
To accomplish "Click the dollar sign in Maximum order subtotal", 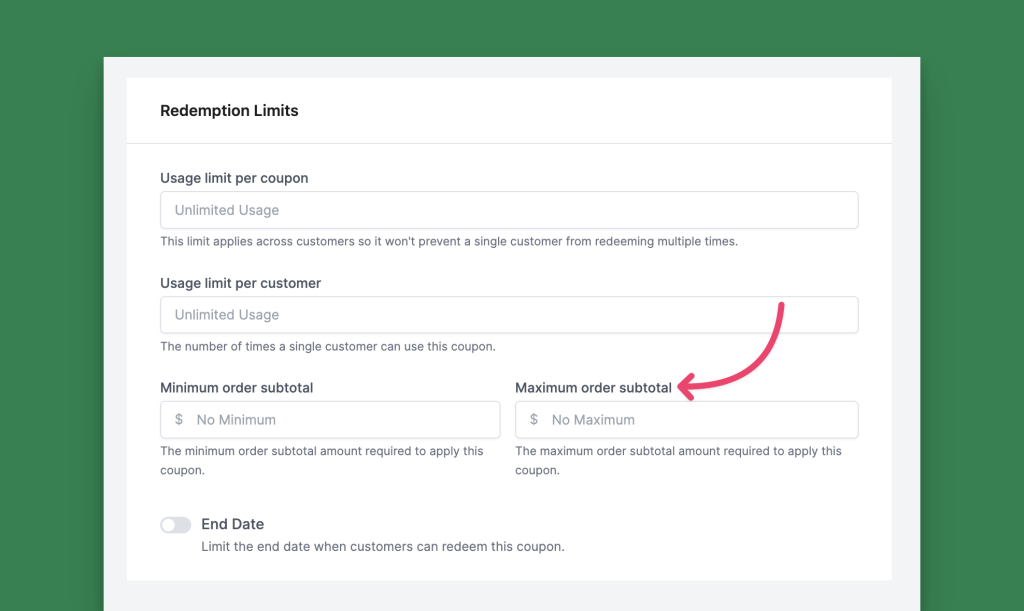I will [534, 420].
